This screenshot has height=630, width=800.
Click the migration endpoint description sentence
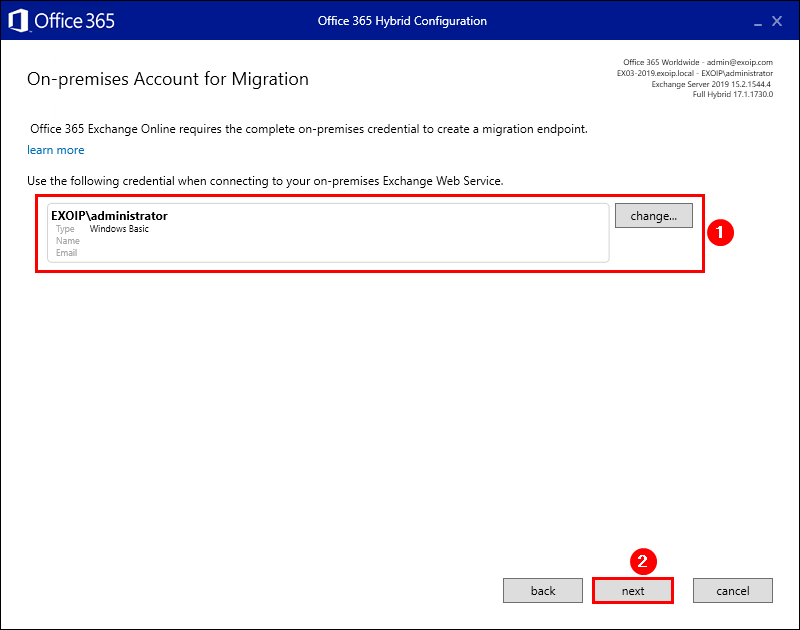309,129
